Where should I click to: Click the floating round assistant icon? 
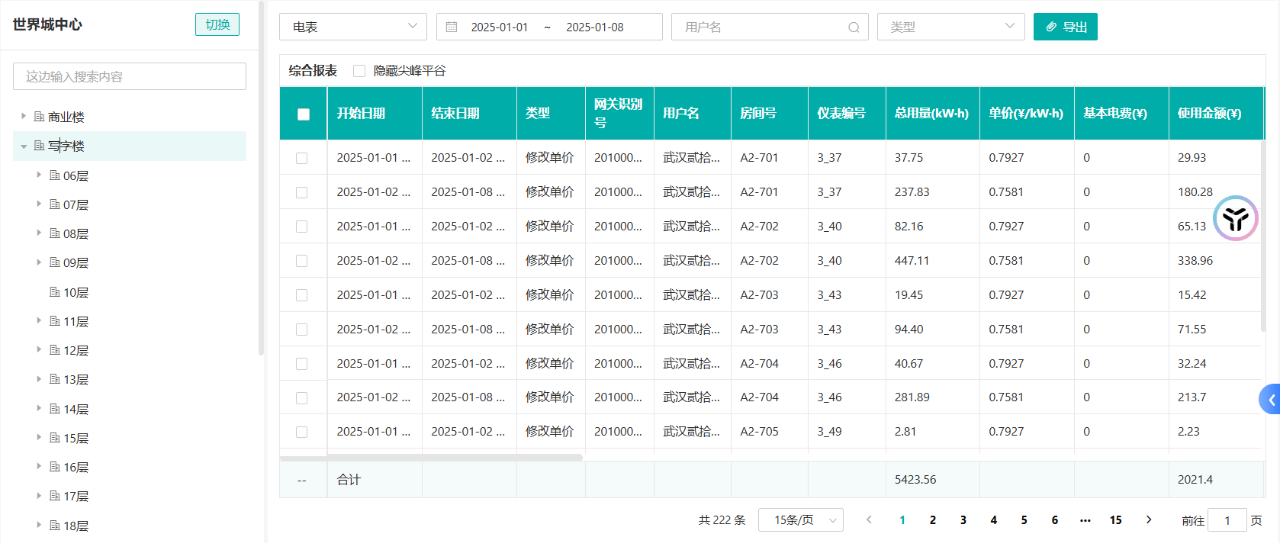coord(1236,218)
